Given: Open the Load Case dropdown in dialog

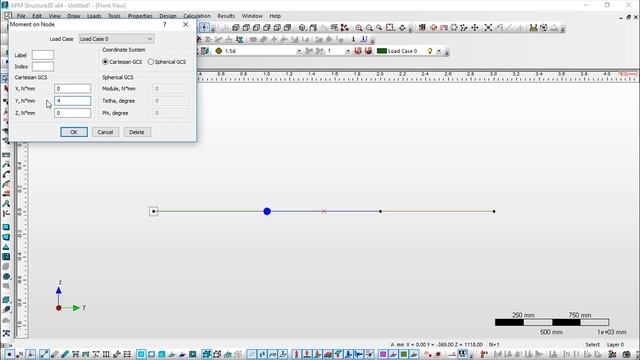Looking at the screenshot, I should tap(116, 39).
